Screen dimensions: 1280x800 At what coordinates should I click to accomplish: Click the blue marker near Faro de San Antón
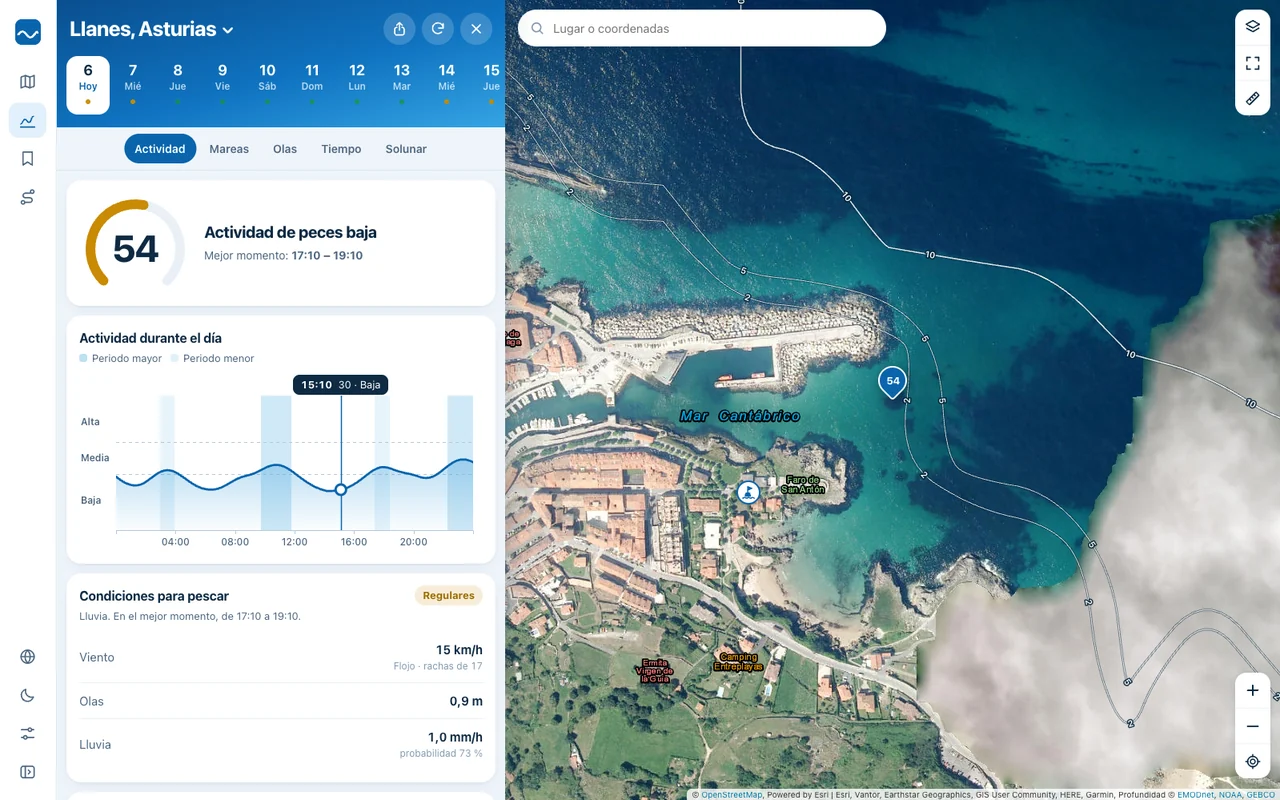click(748, 491)
